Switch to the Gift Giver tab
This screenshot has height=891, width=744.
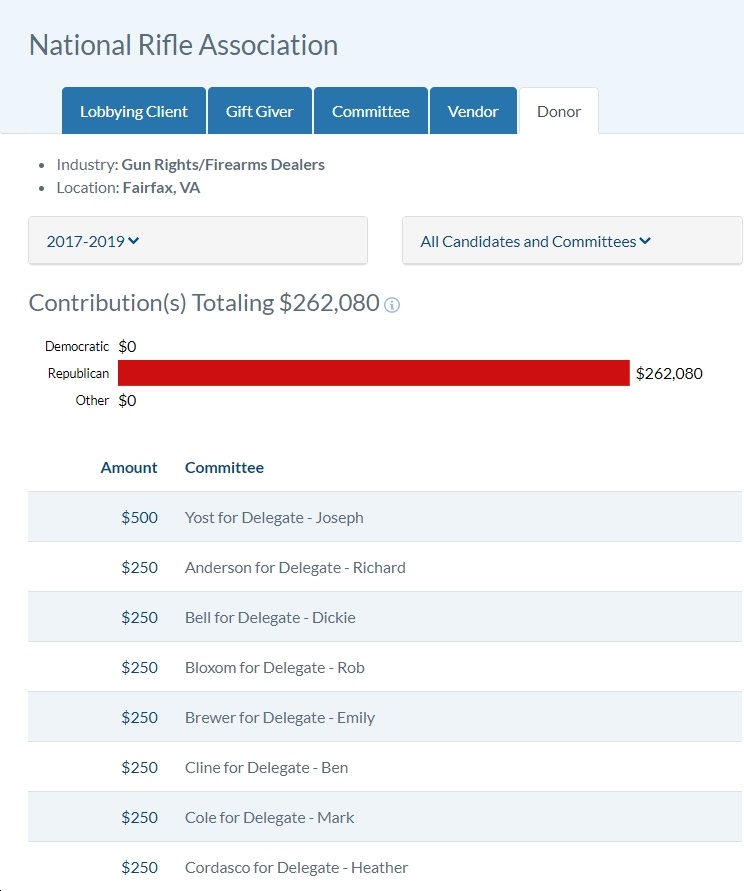pos(260,111)
